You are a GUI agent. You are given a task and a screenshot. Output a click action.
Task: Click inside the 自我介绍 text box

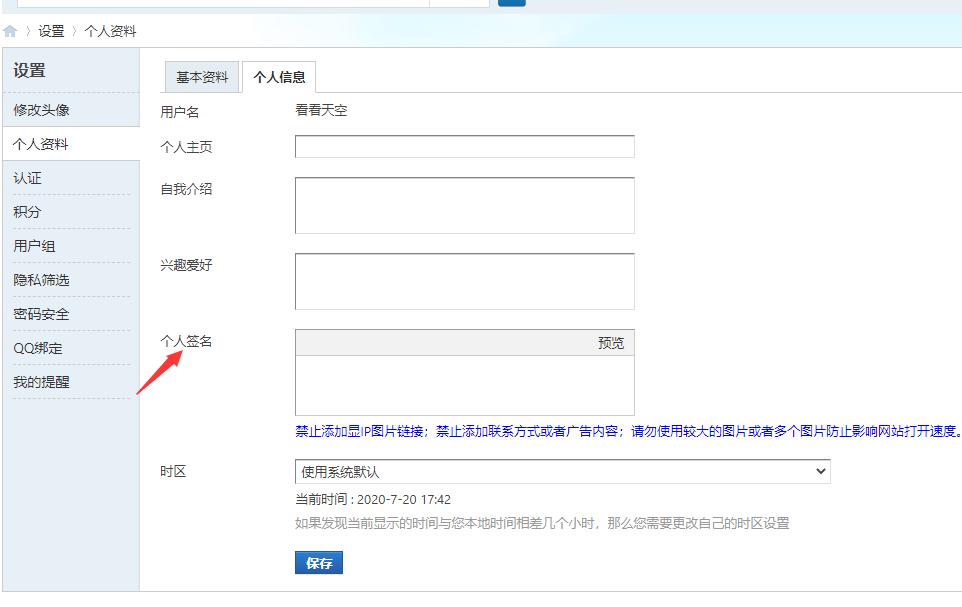coord(464,204)
